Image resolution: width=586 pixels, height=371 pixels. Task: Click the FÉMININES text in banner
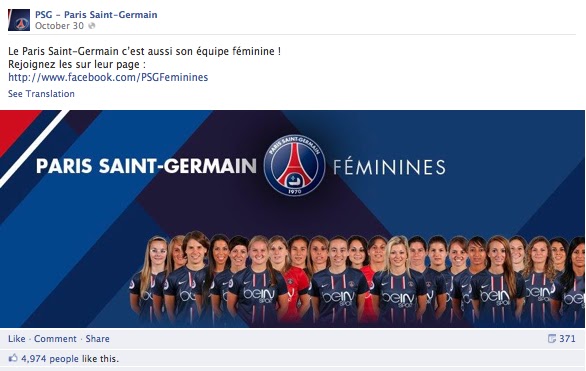(x=389, y=167)
